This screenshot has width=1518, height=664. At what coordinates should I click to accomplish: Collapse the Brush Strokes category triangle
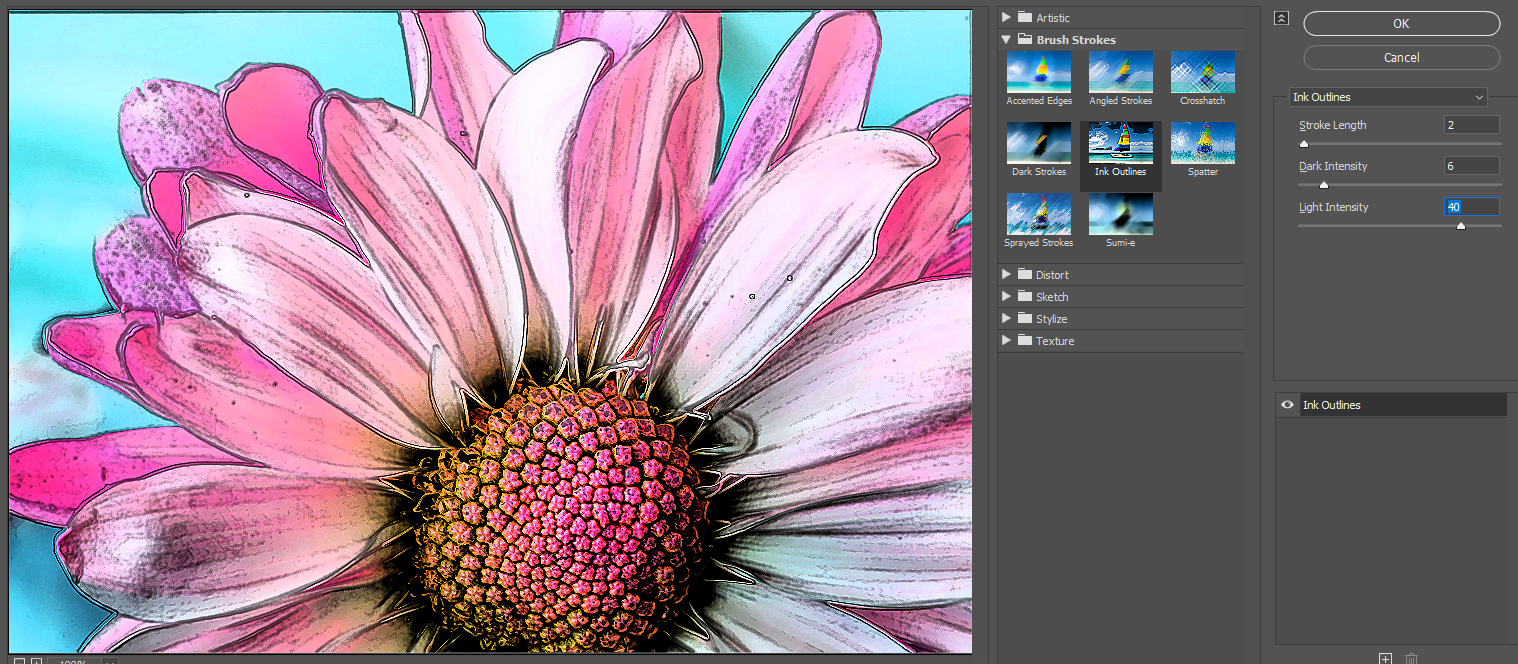coord(1006,39)
